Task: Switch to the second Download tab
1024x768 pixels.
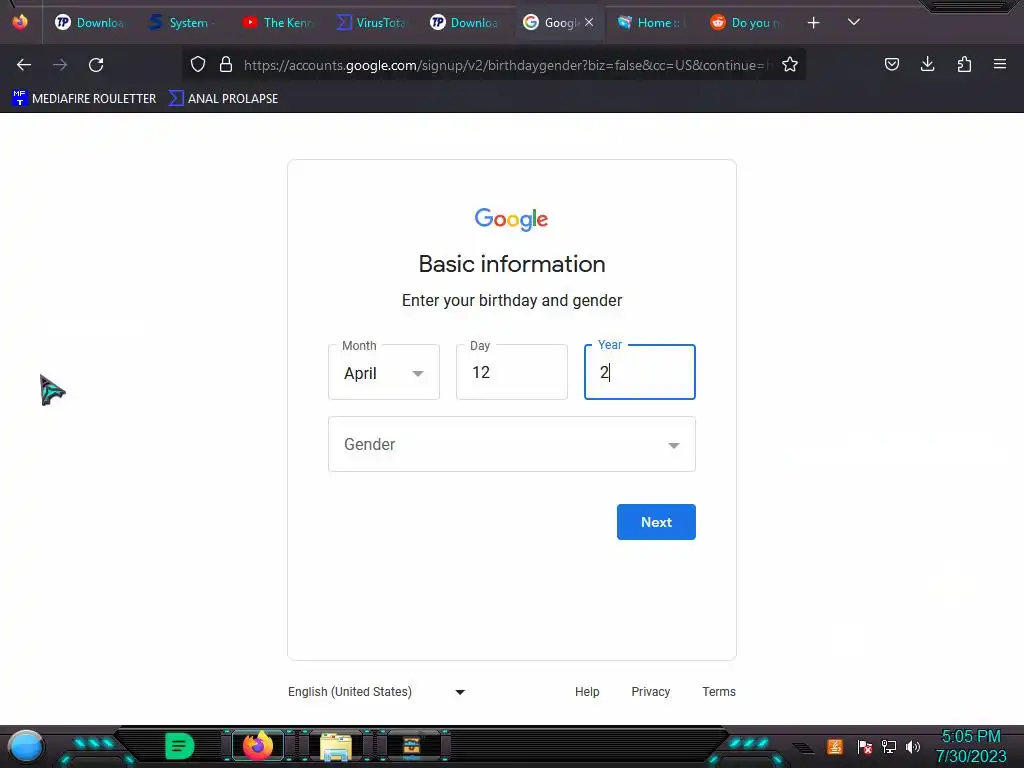Action: click(464, 23)
